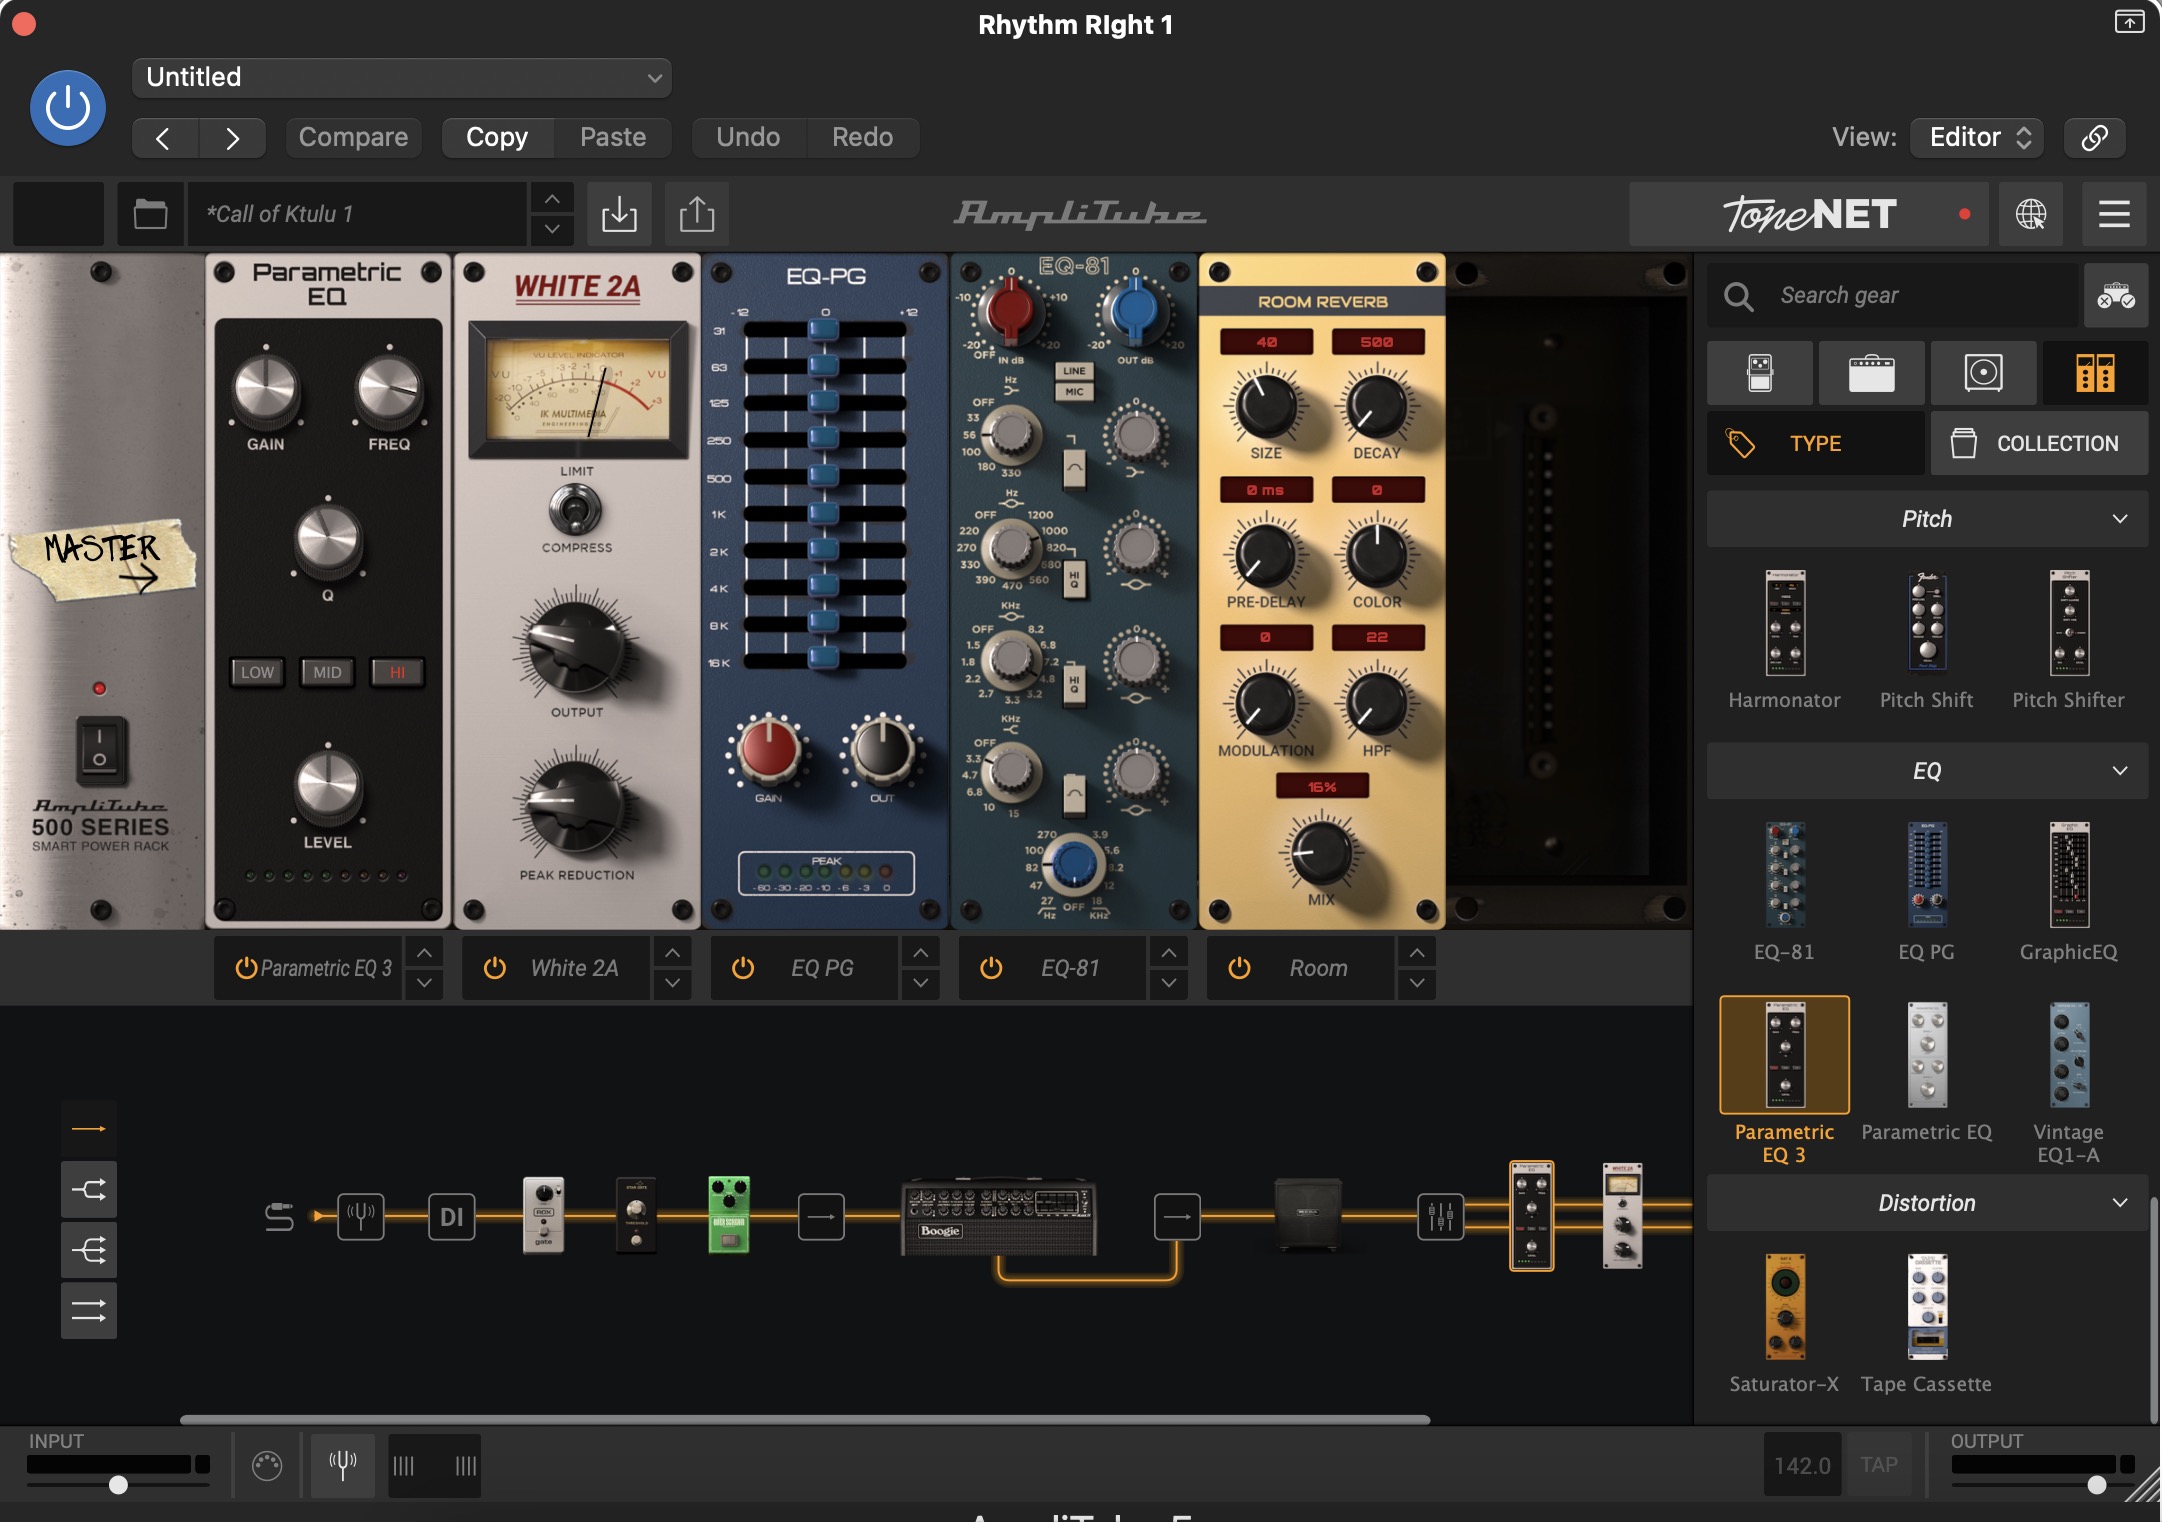The width and height of the screenshot is (2162, 1522).
Task: Switch to the COLLECTION tab
Action: 2040,443
